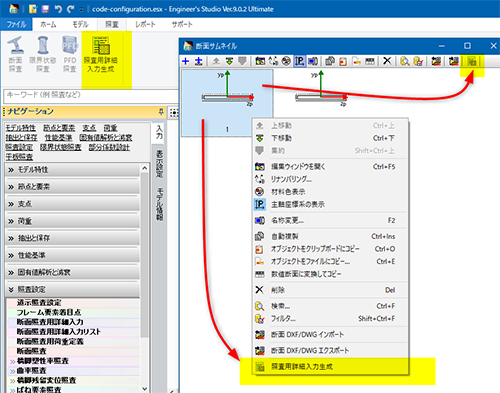Click the green move-down arrow toolbar icon

click(x=229, y=61)
